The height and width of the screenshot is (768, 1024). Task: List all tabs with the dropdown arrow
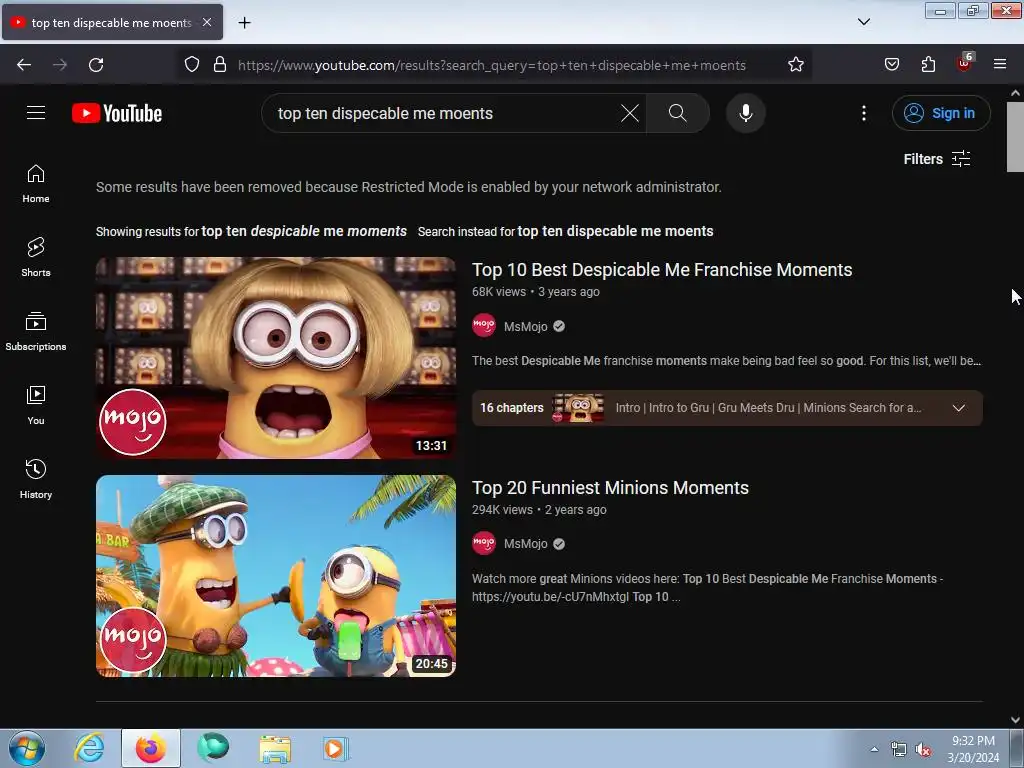click(x=863, y=22)
